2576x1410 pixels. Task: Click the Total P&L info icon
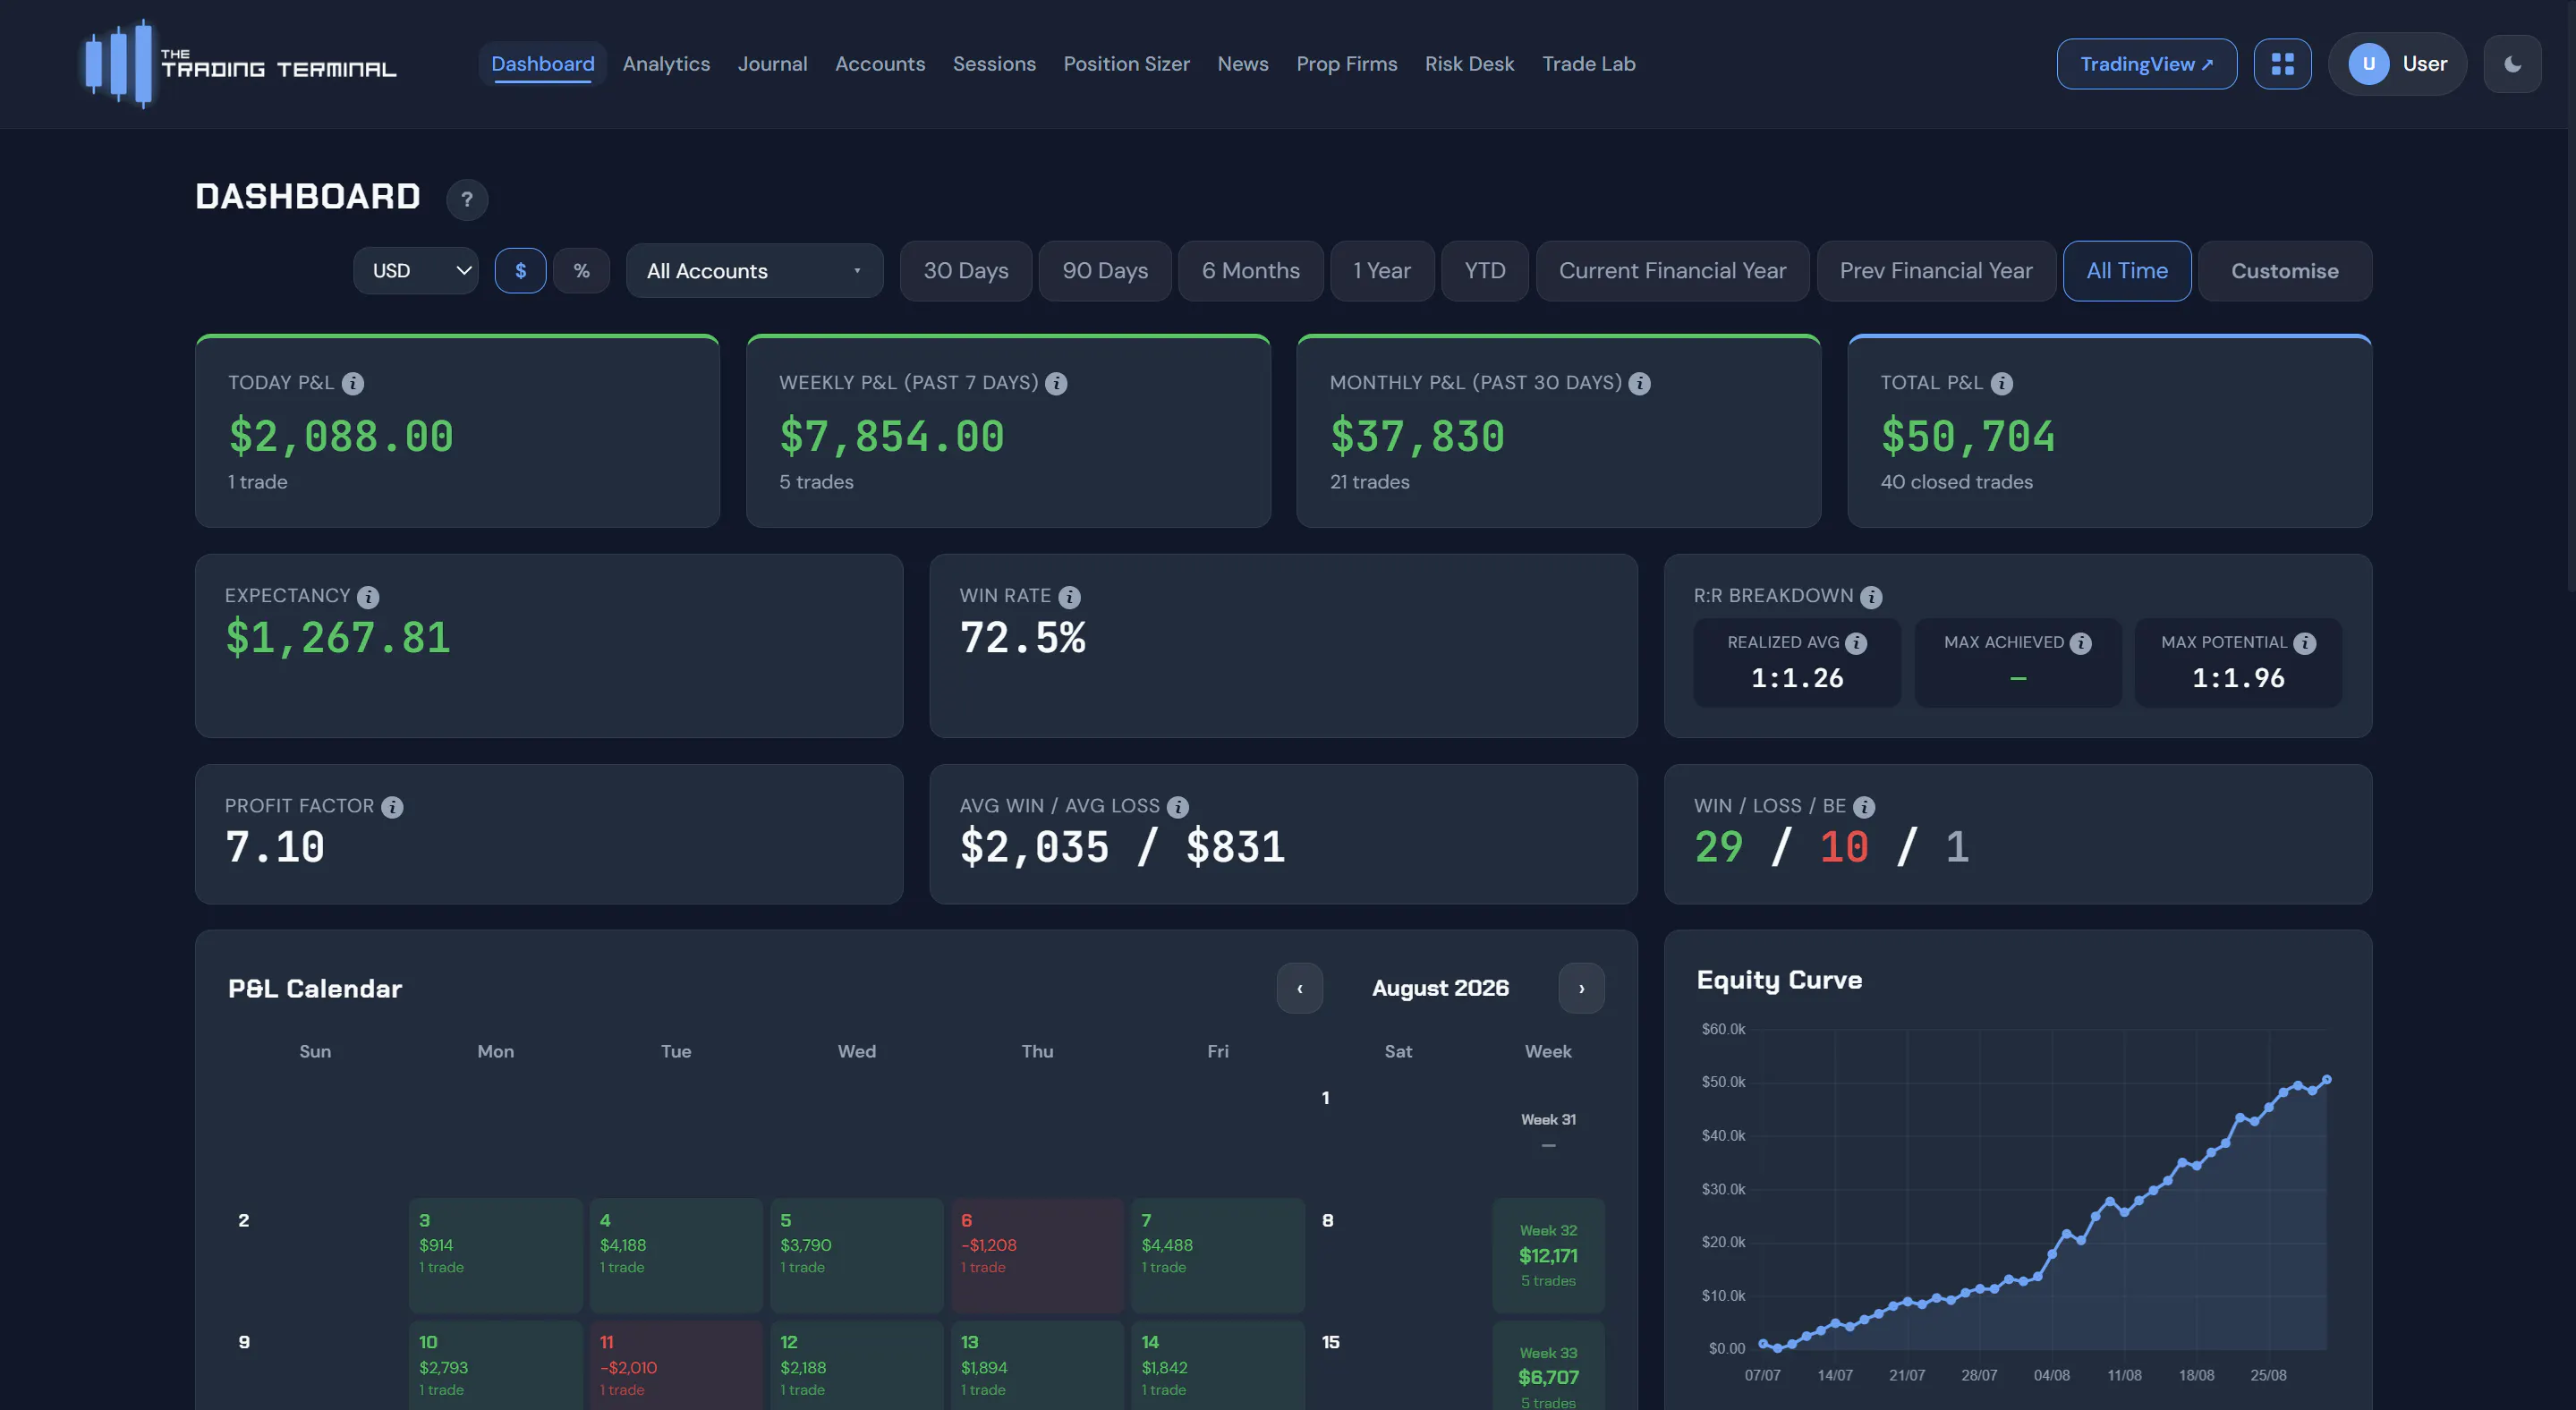2001,383
